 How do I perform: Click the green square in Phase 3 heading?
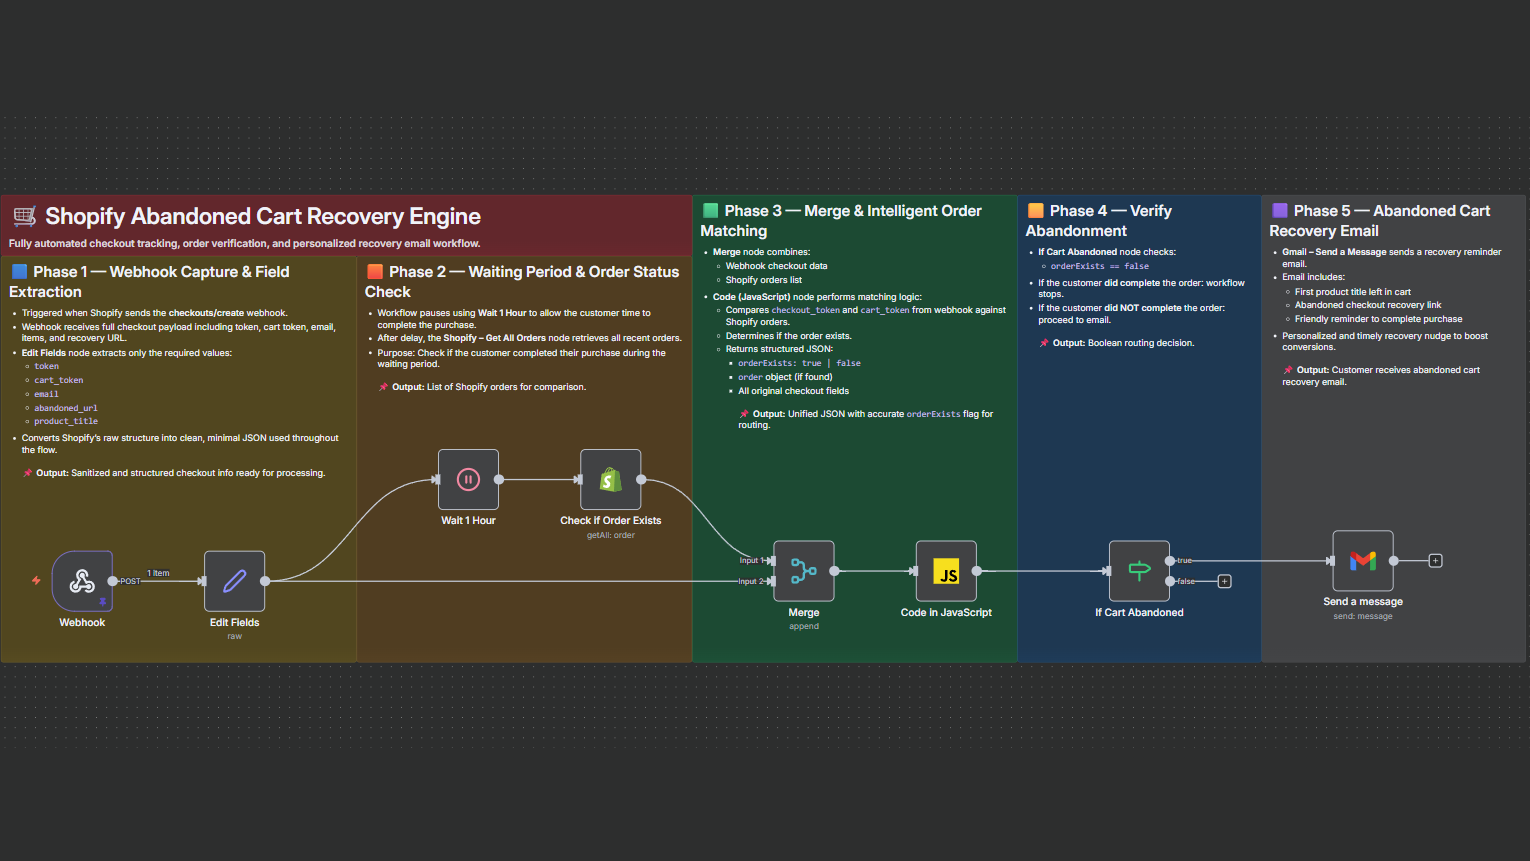tap(711, 211)
